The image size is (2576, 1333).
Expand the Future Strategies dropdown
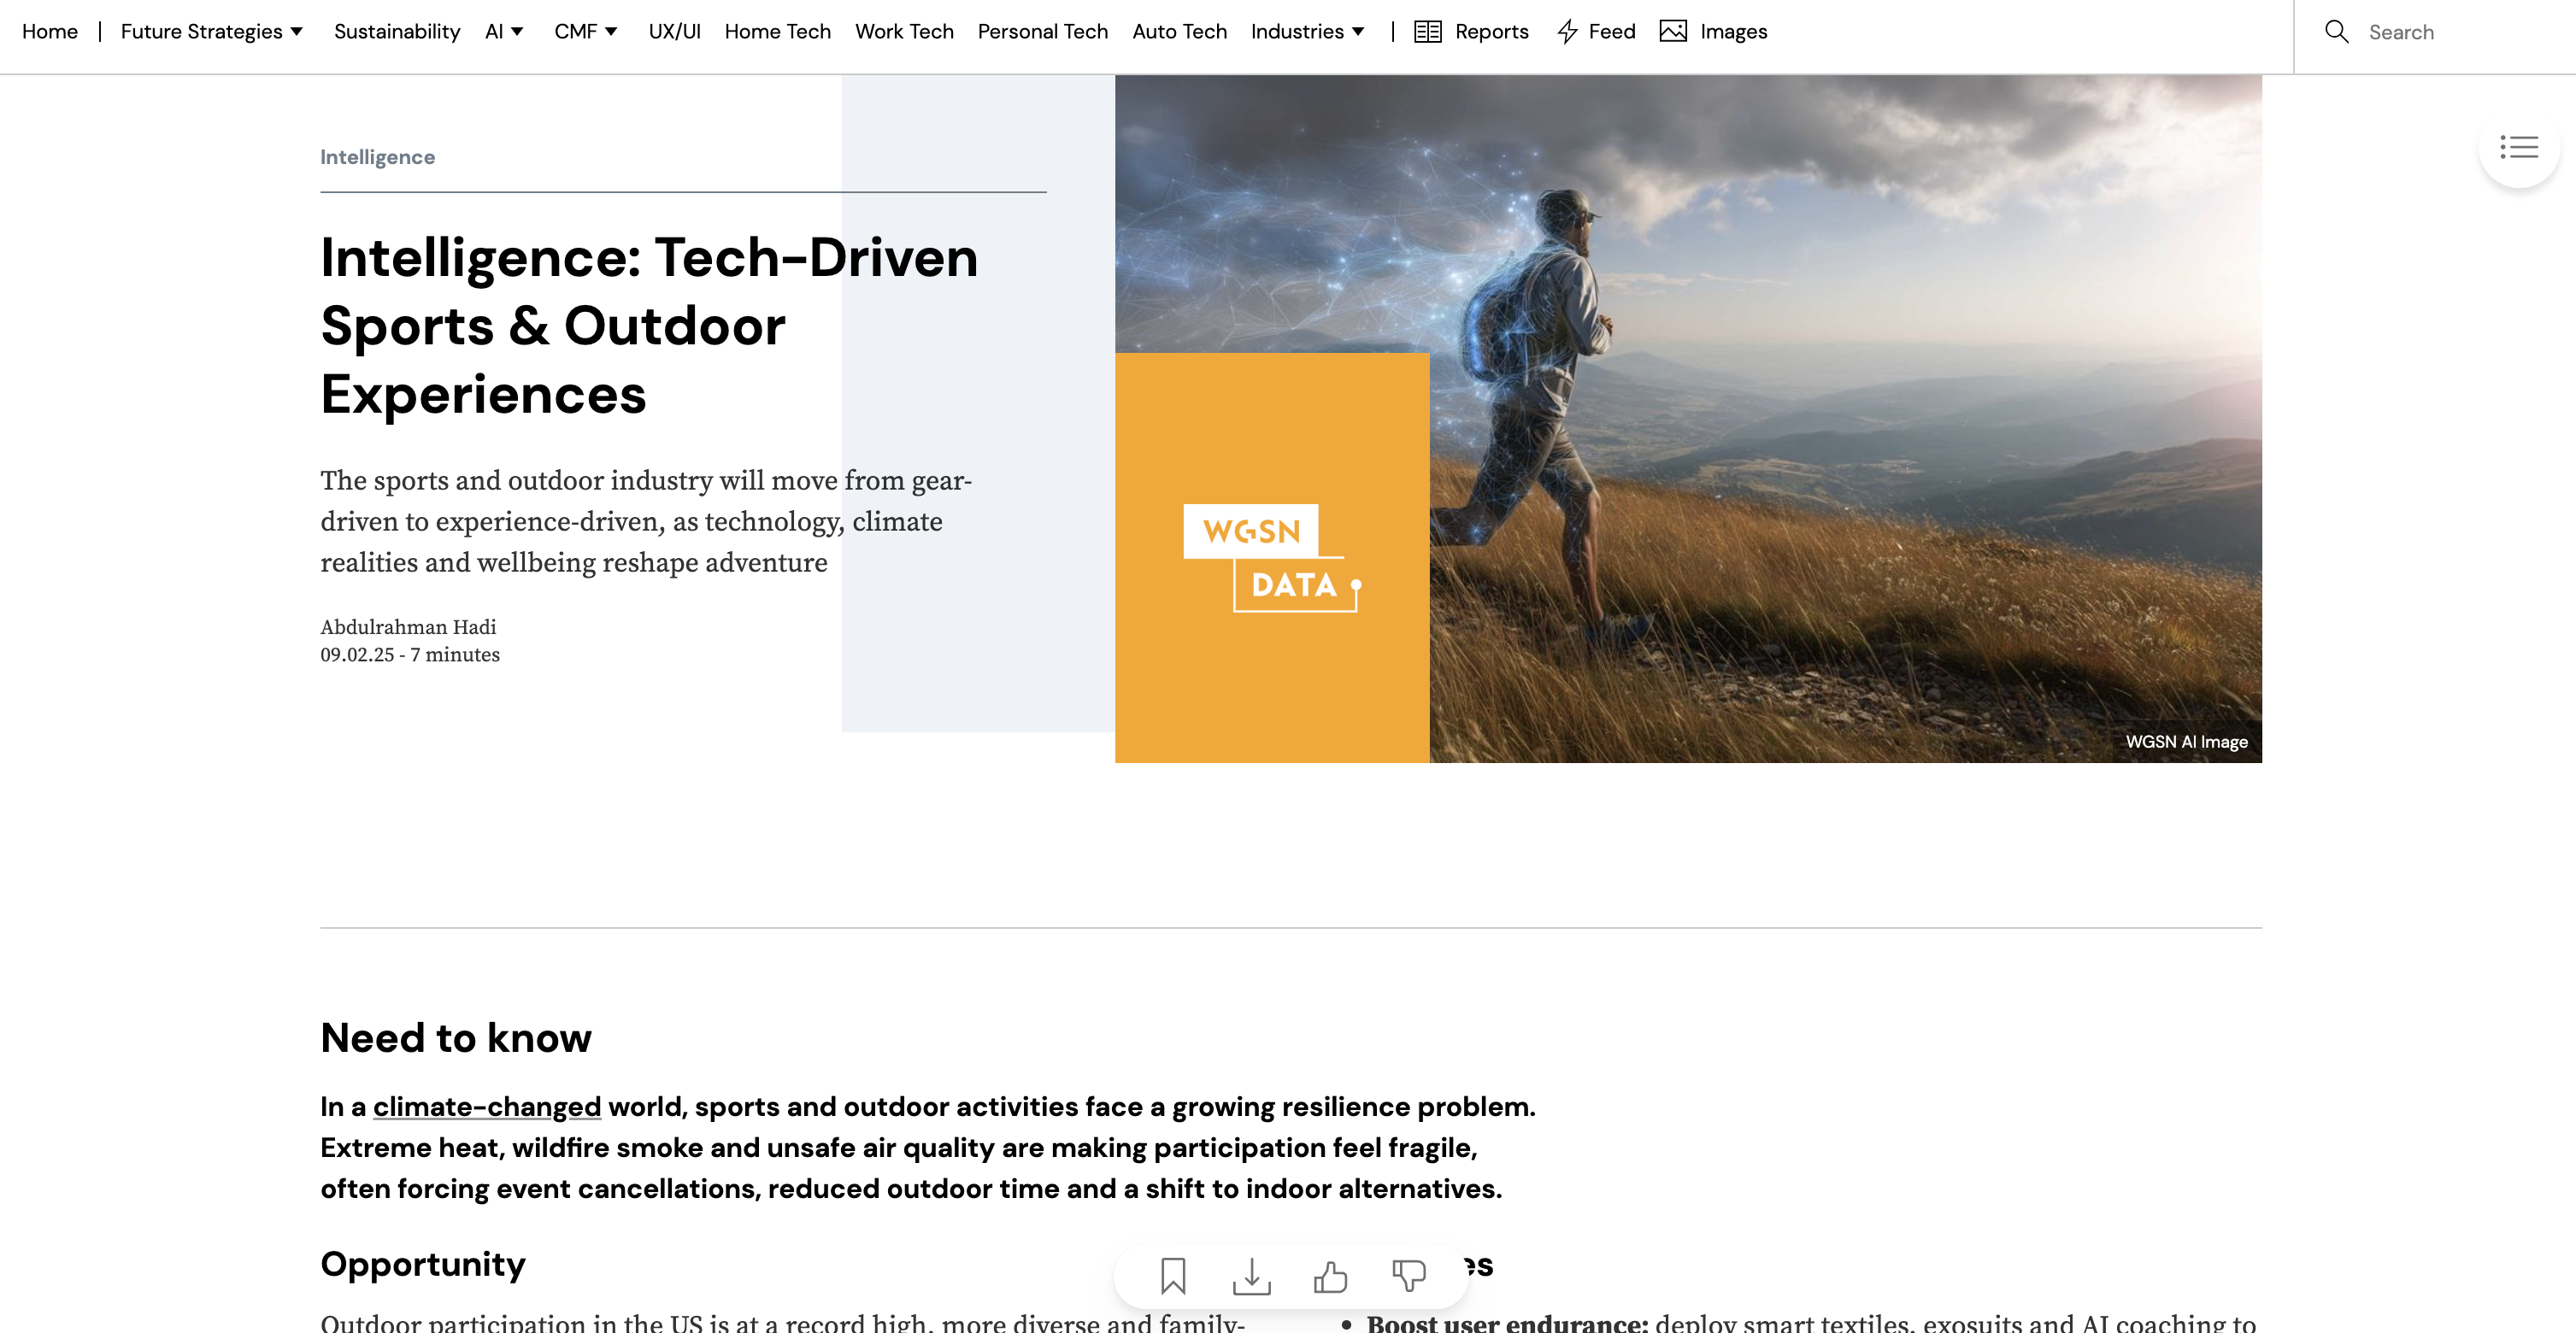(212, 31)
